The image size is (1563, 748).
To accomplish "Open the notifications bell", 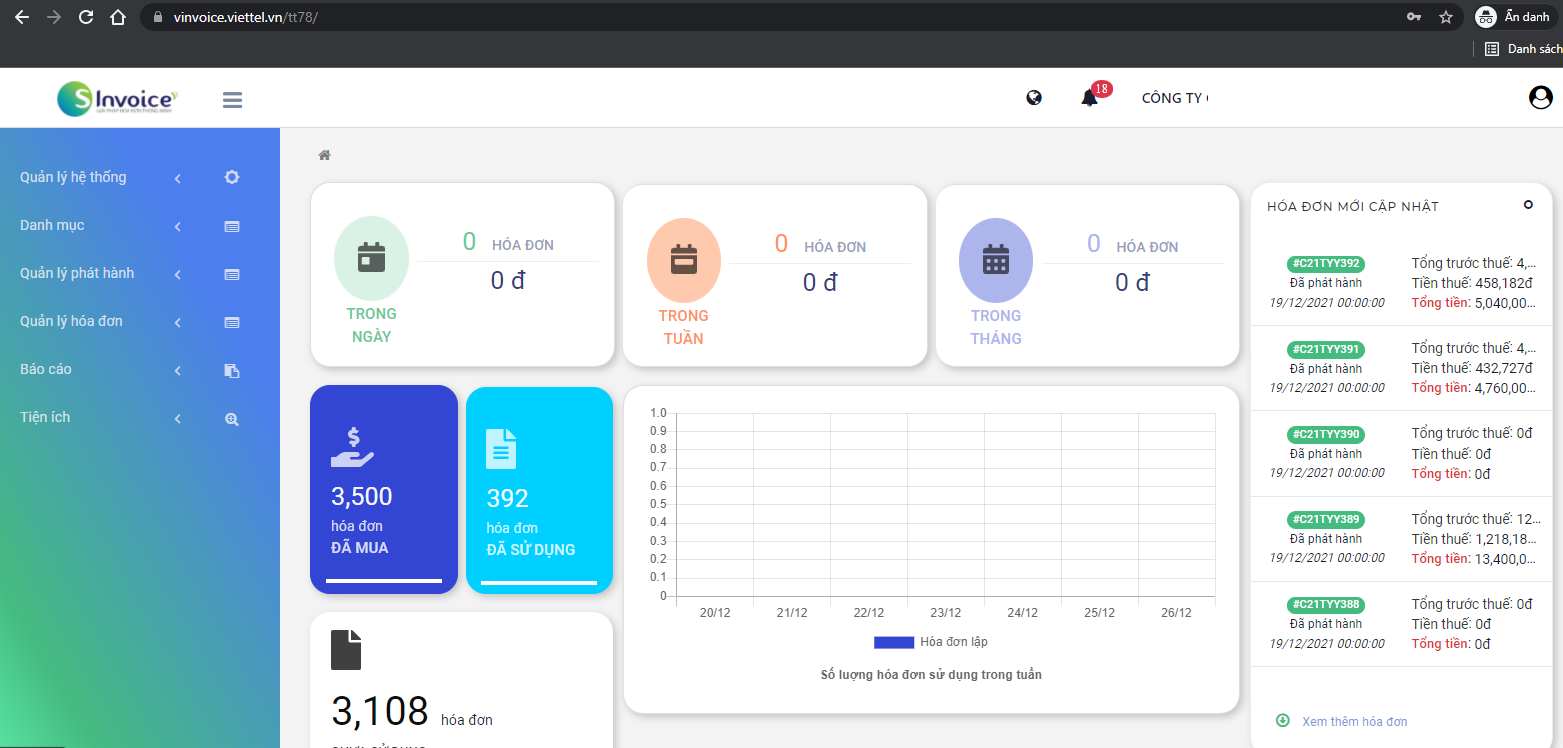I will click(x=1090, y=98).
